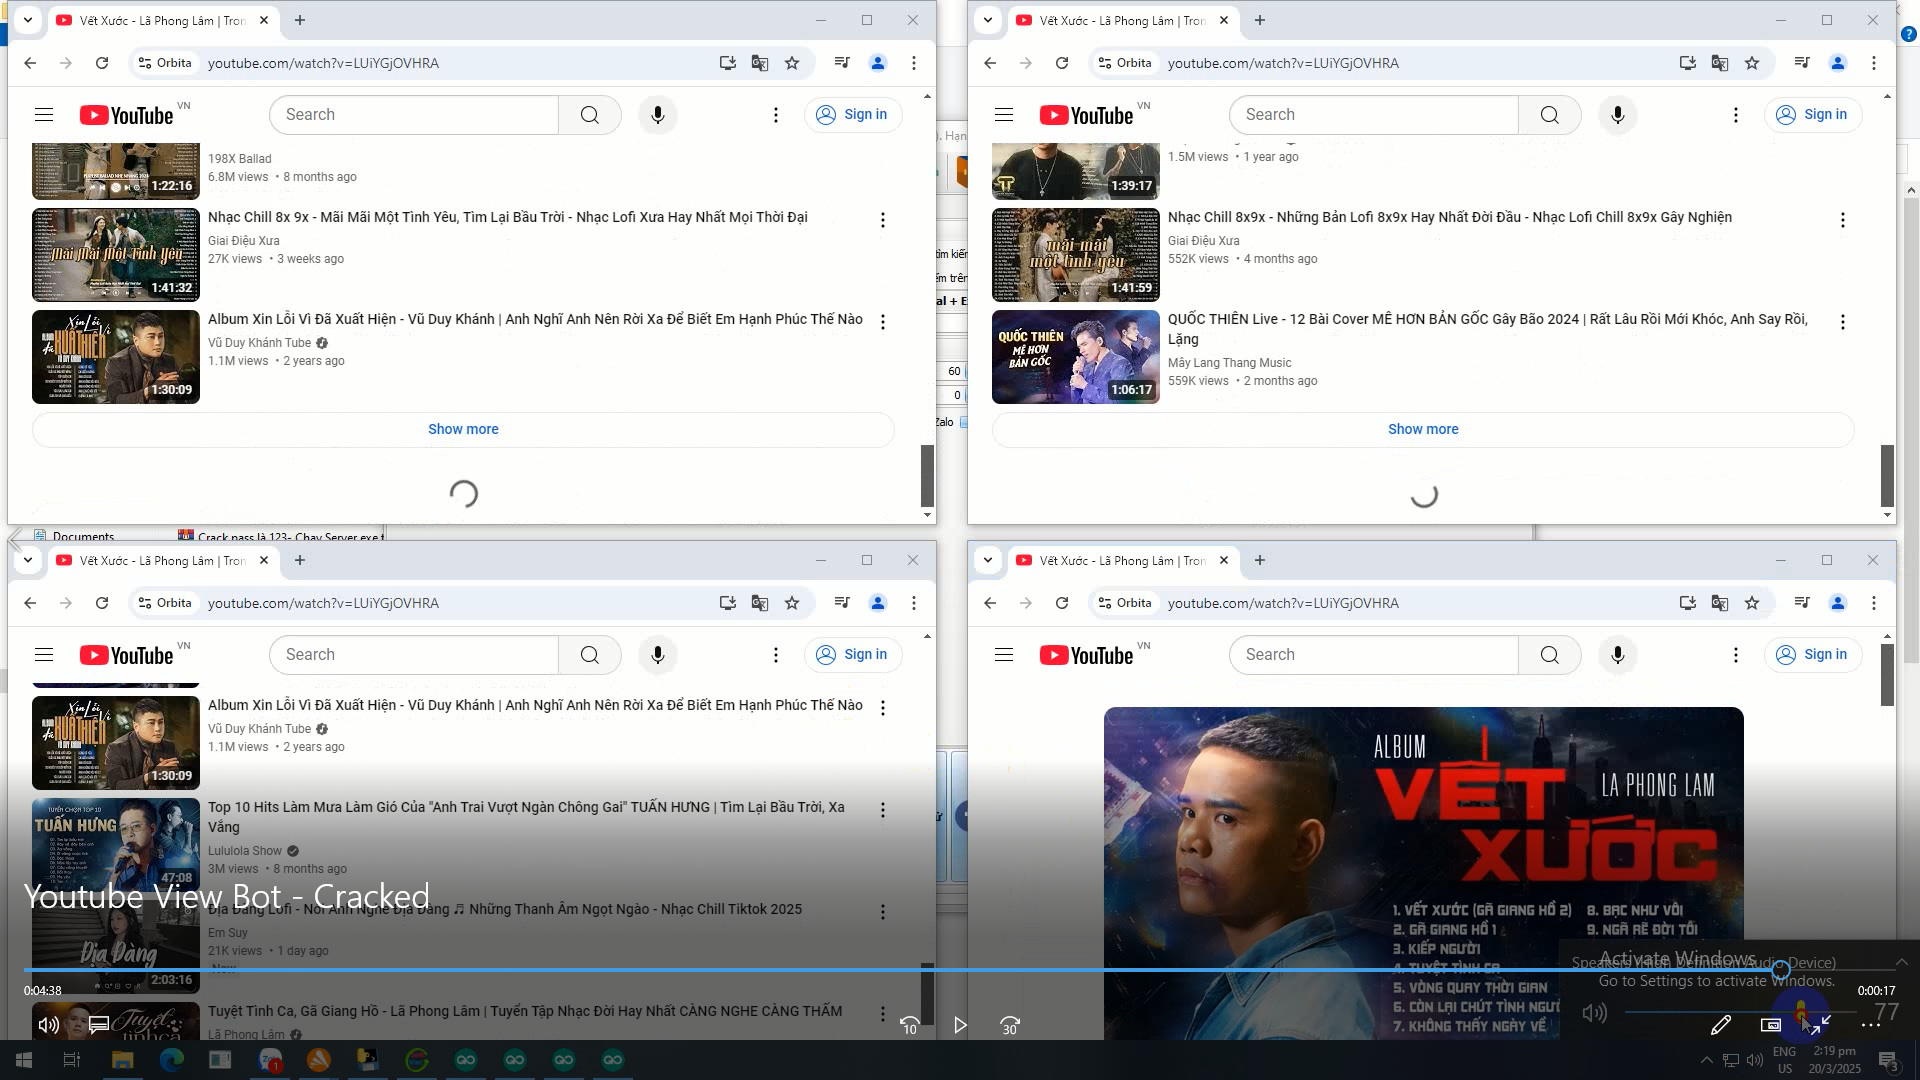Click the play button in video overlay
Image resolution: width=1920 pixels, height=1080 pixels.
pos(960,1025)
